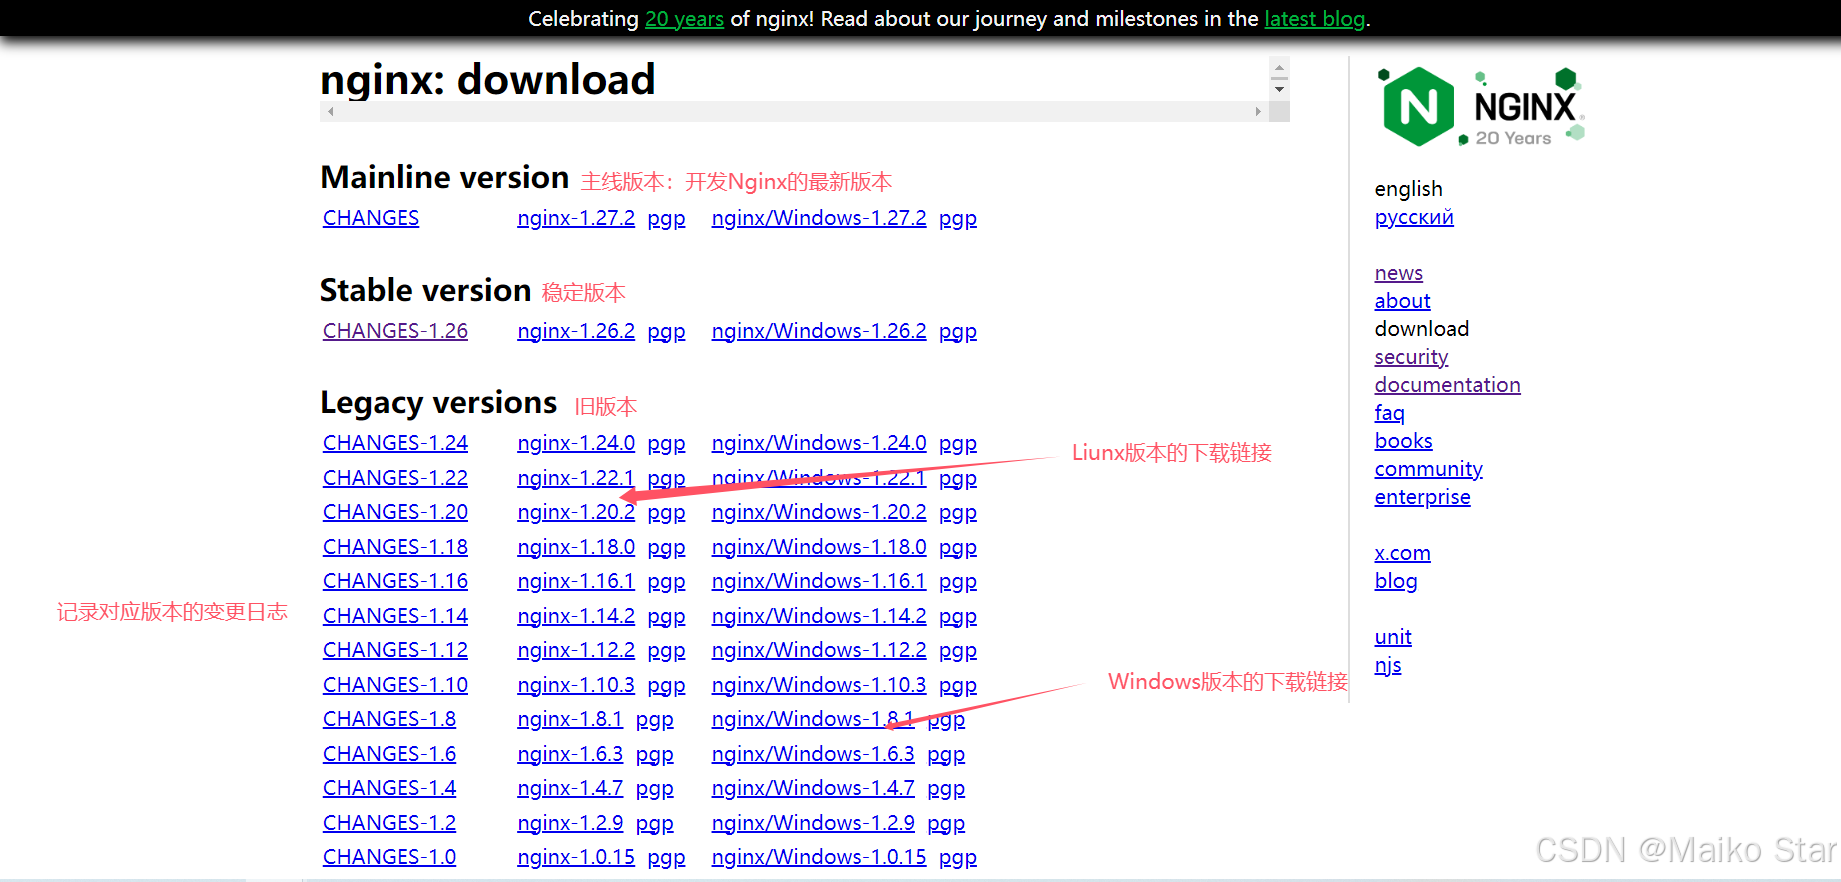Image resolution: width=1841 pixels, height=882 pixels.
Task: Download nginx-1.20.2 source
Action: [x=576, y=512]
